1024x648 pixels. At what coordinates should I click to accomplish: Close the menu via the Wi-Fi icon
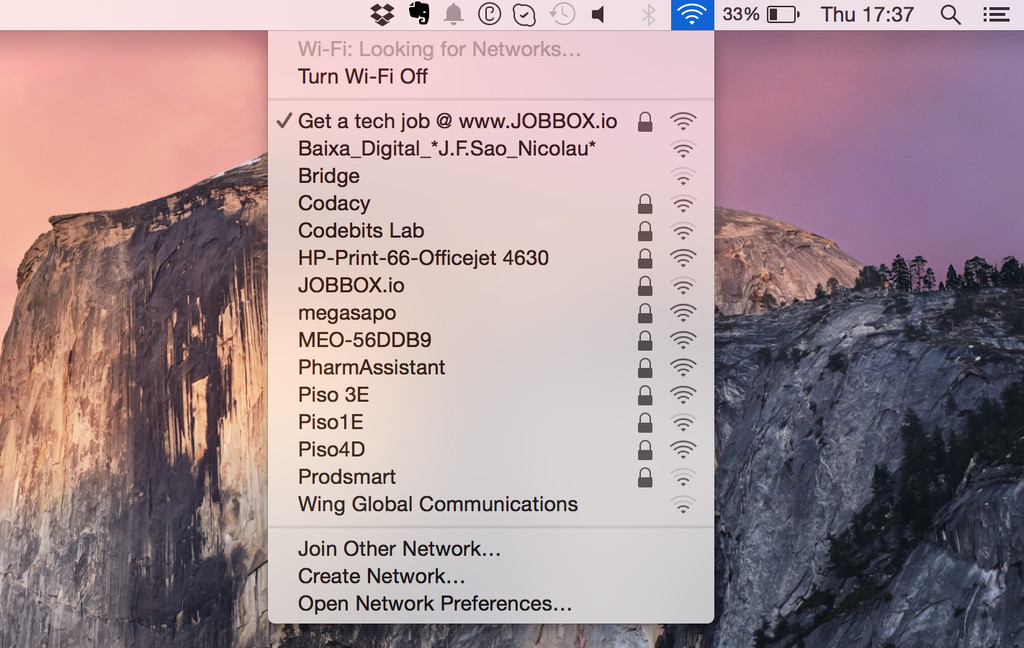(692, 14)
